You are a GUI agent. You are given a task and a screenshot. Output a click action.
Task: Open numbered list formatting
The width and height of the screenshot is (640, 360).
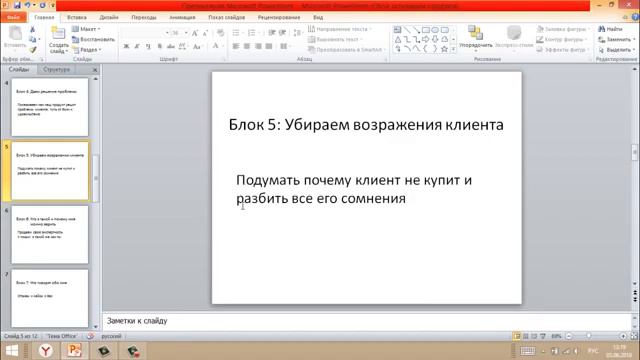[x=252, y=33]
